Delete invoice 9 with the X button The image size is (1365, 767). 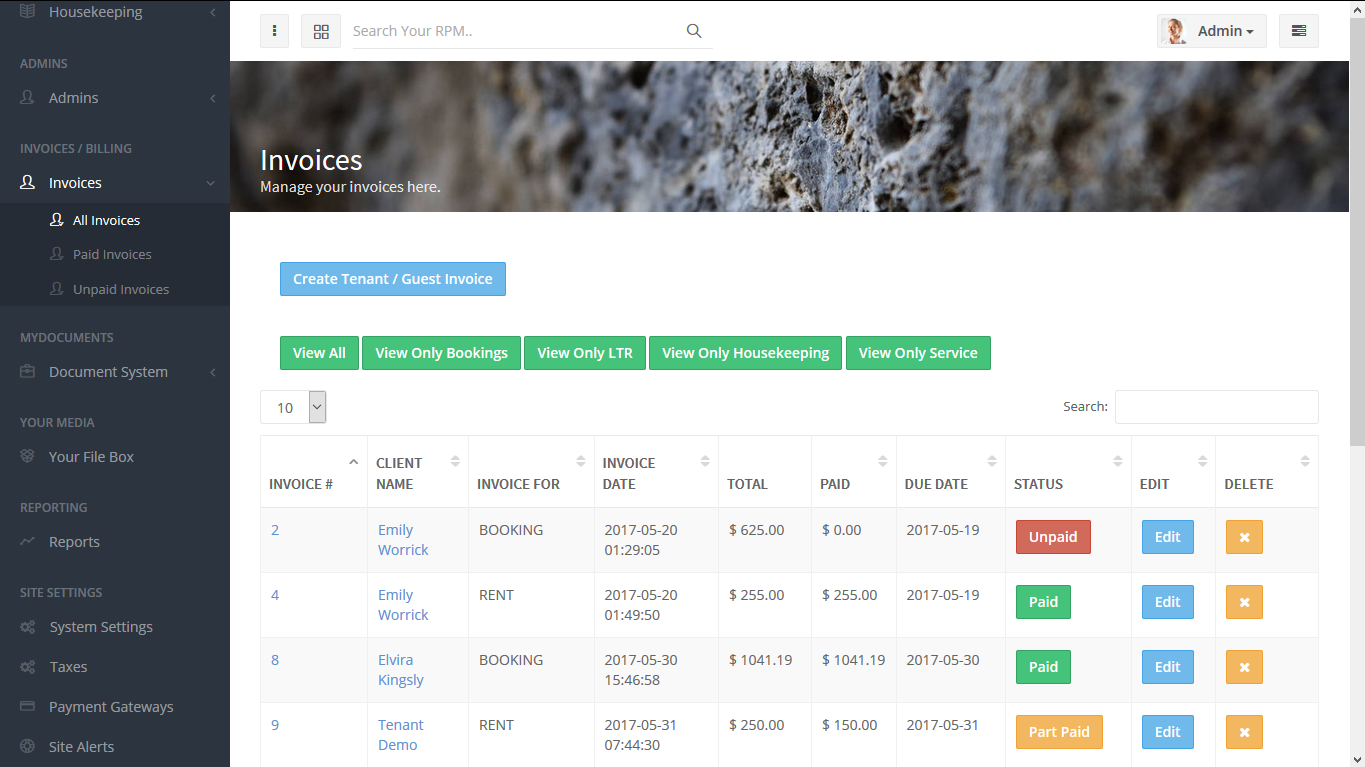[x=1244, y=732]
